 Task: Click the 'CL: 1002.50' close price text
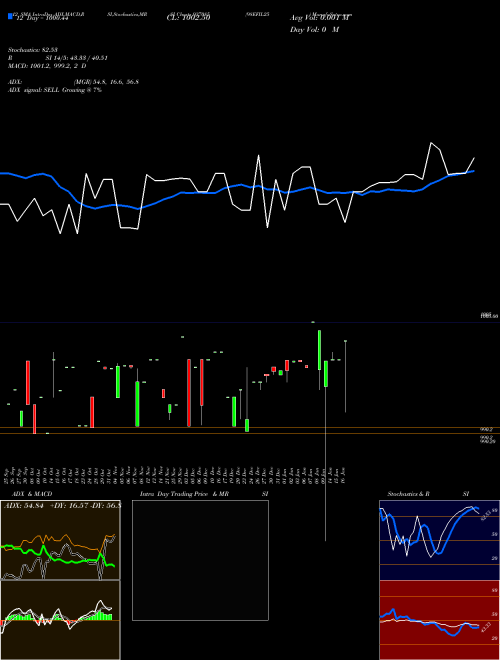tap(188, 18)
